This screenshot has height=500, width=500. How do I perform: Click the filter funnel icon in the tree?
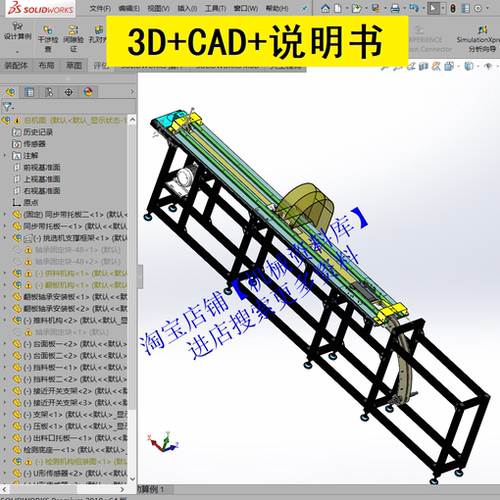[7, 107]
